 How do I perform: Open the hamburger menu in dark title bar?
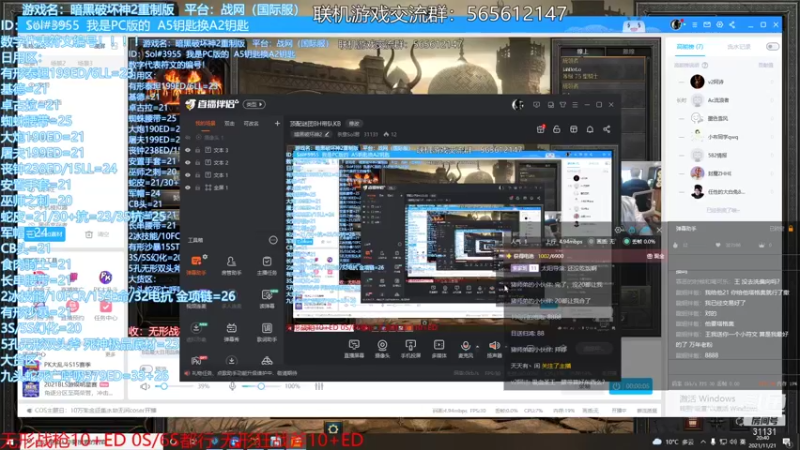point(575,105)
